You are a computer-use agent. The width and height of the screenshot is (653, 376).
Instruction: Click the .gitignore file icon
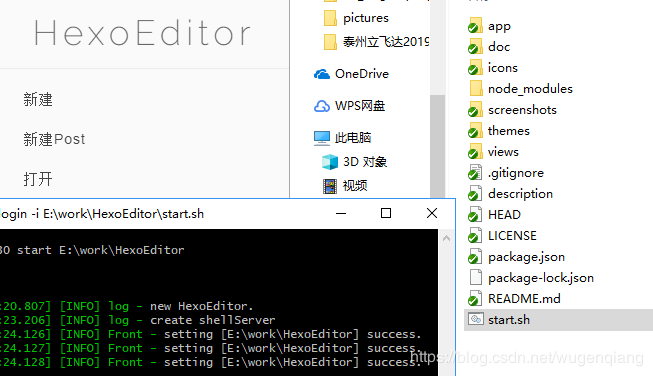point(475,173)
